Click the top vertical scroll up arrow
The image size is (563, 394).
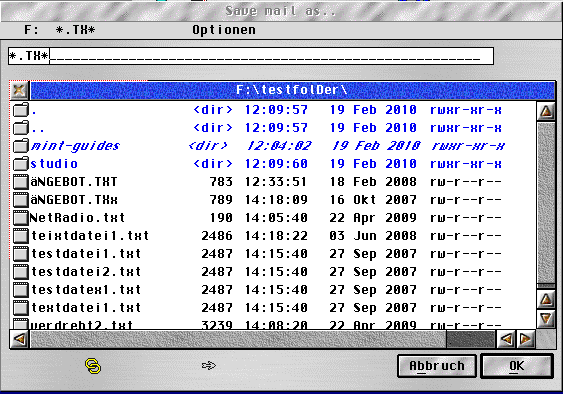point(546,111)
